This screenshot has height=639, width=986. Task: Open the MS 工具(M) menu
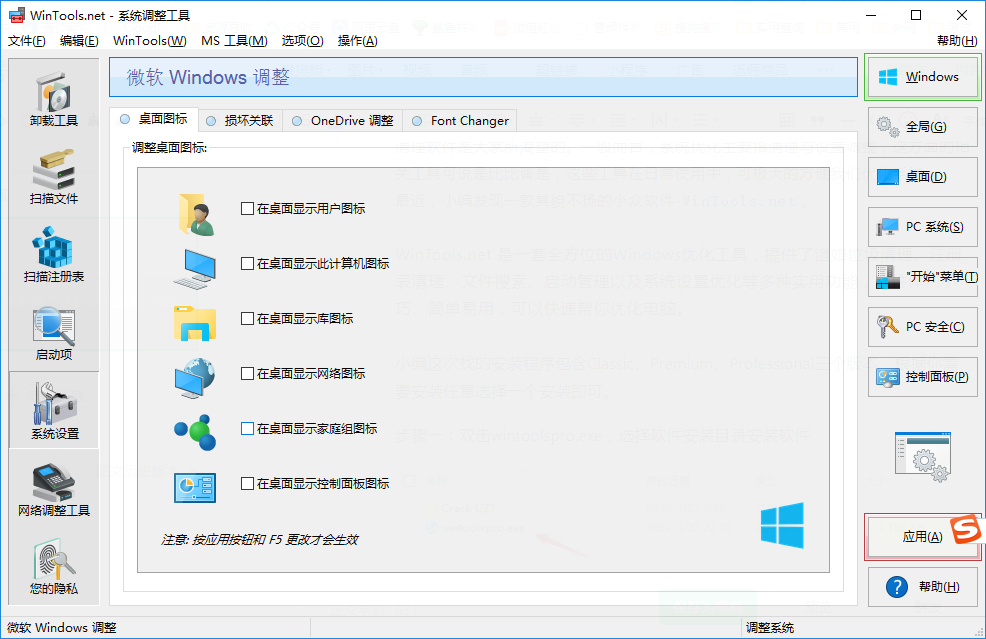234,41
